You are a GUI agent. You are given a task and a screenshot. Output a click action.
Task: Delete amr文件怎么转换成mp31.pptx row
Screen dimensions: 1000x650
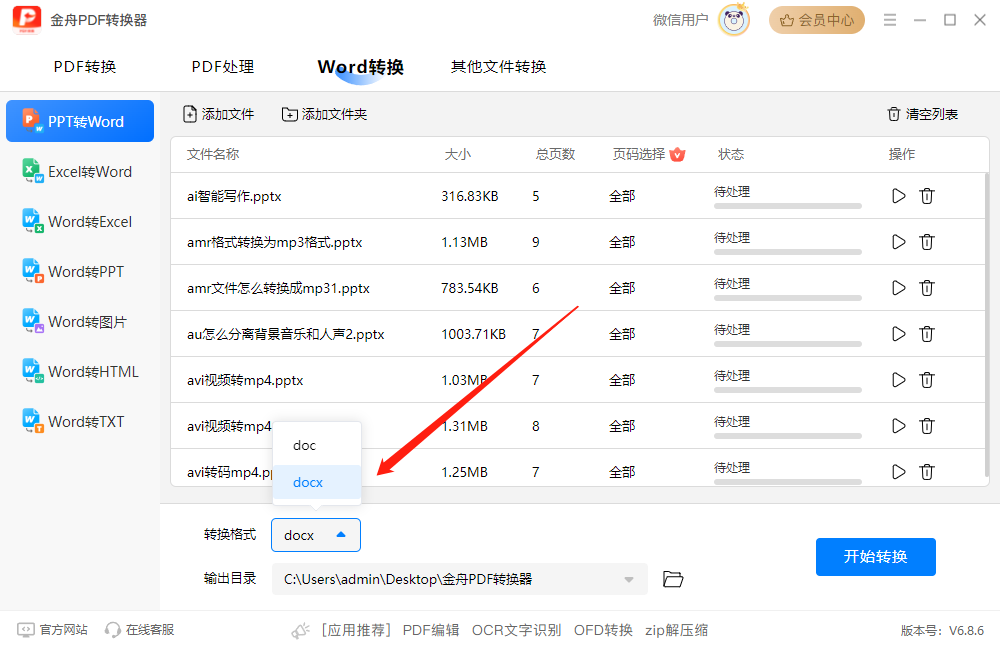coord(927,288)
